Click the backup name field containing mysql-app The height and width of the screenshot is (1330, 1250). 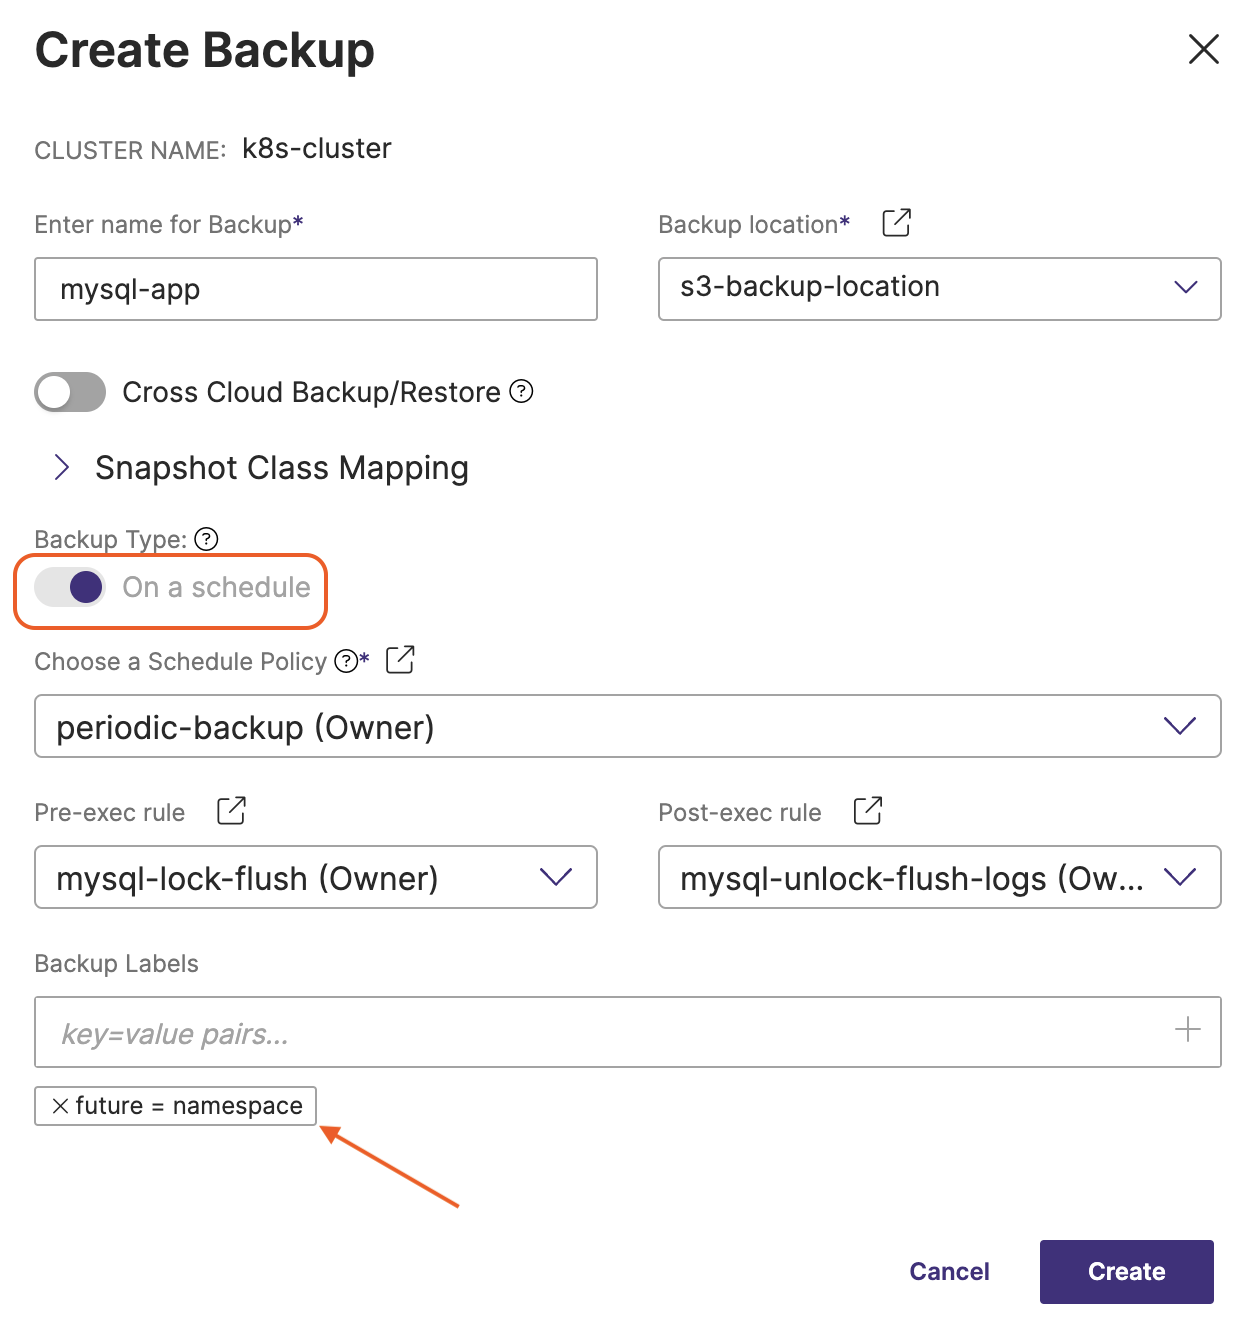point(315,289)
